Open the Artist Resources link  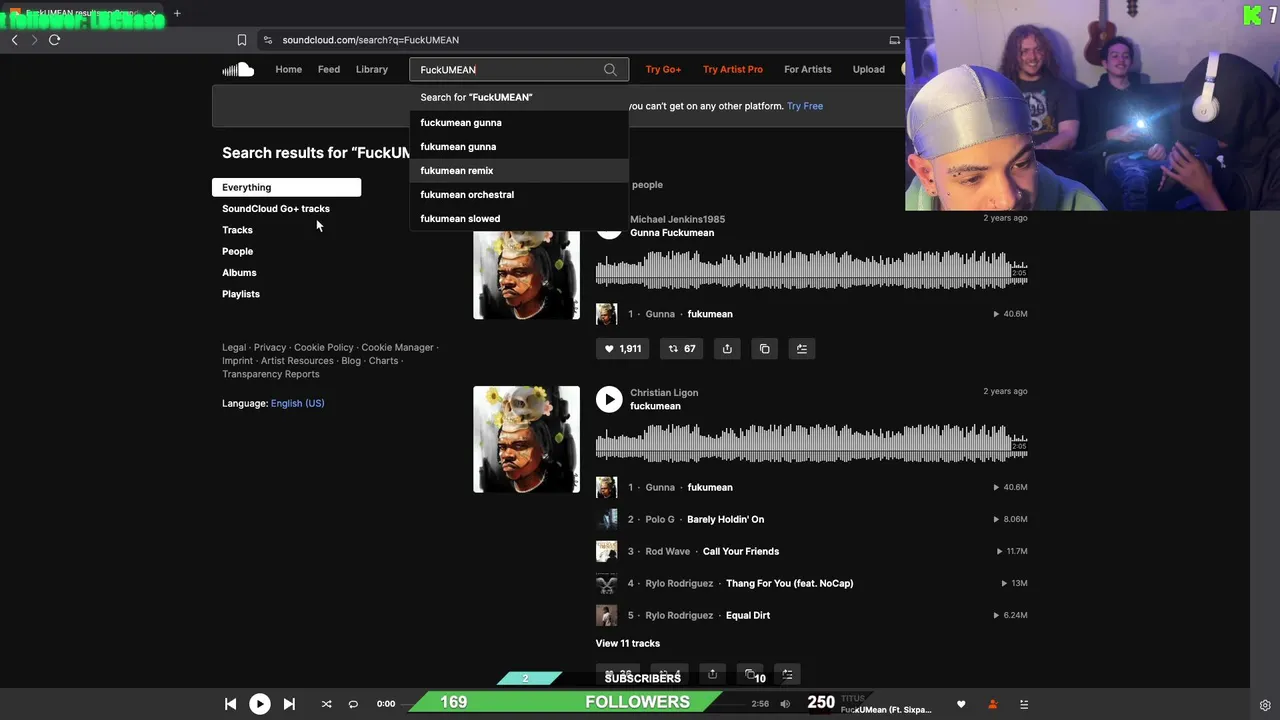click(x=297, y=361)
